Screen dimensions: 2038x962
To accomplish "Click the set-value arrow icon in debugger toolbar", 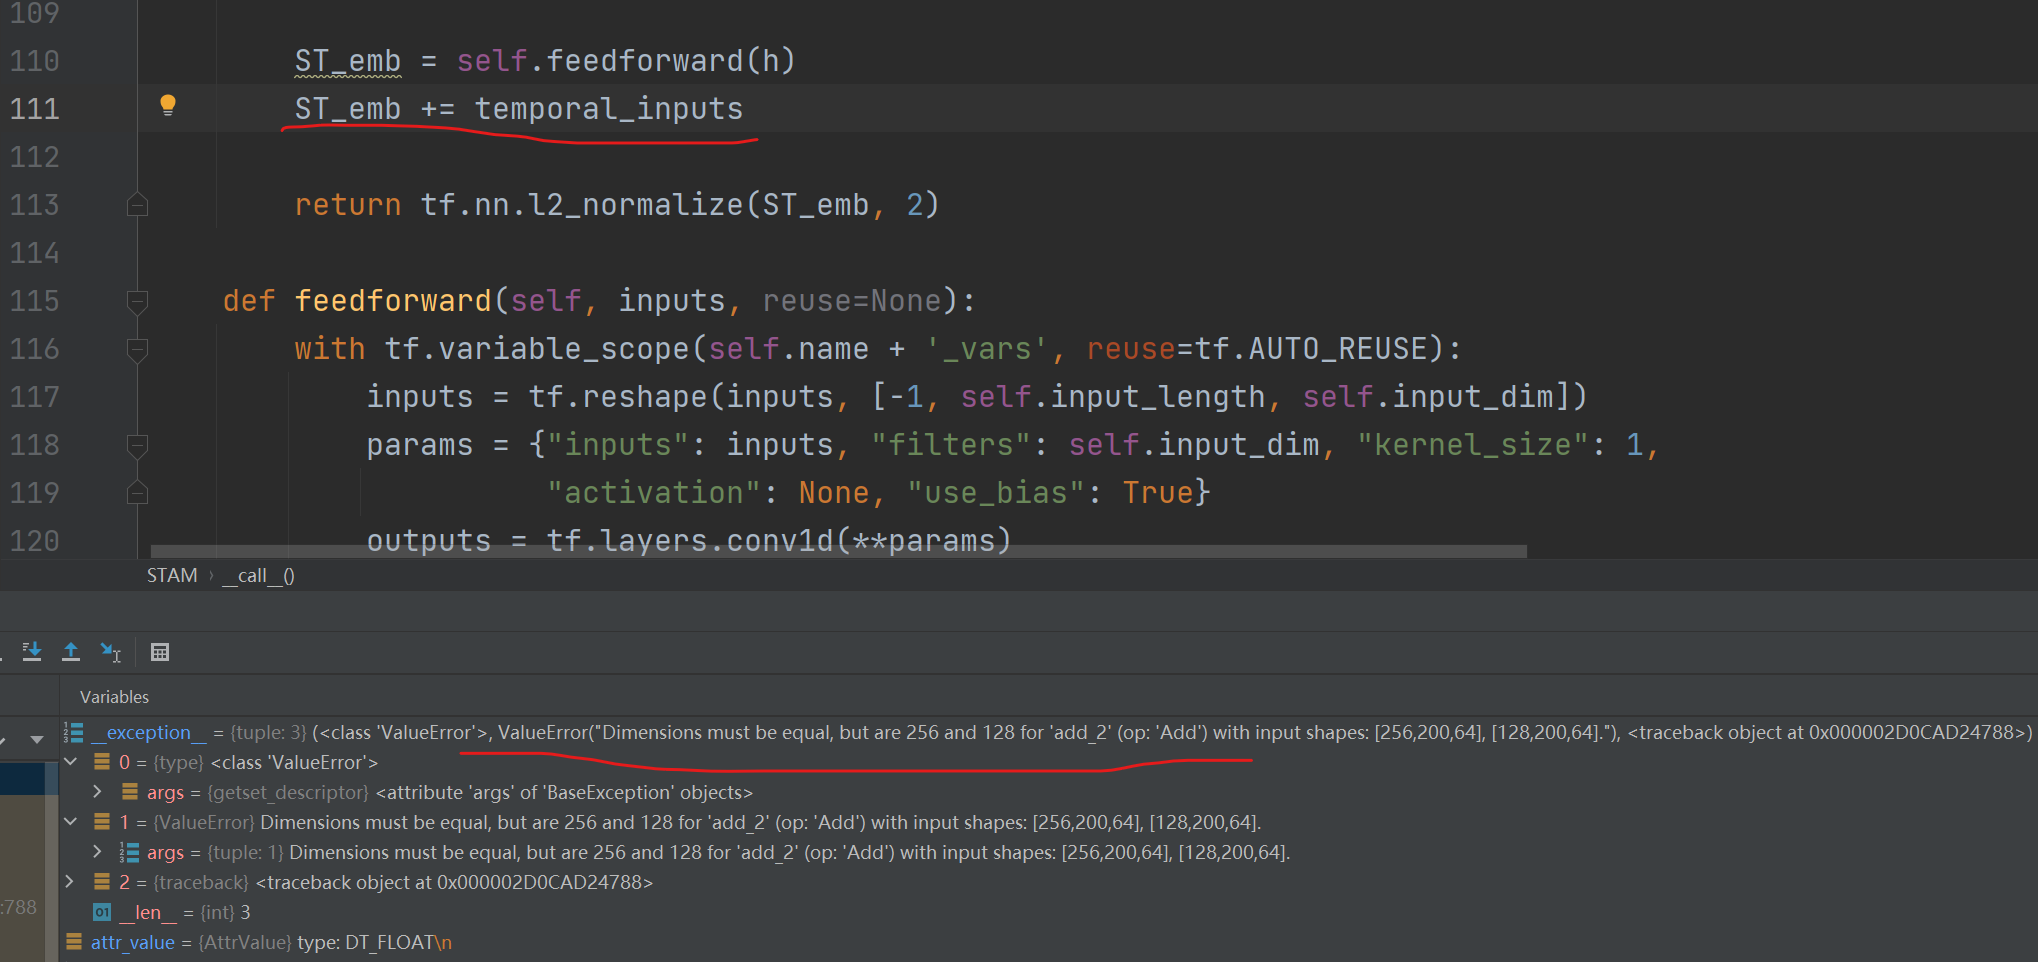I will coord(111,652).
